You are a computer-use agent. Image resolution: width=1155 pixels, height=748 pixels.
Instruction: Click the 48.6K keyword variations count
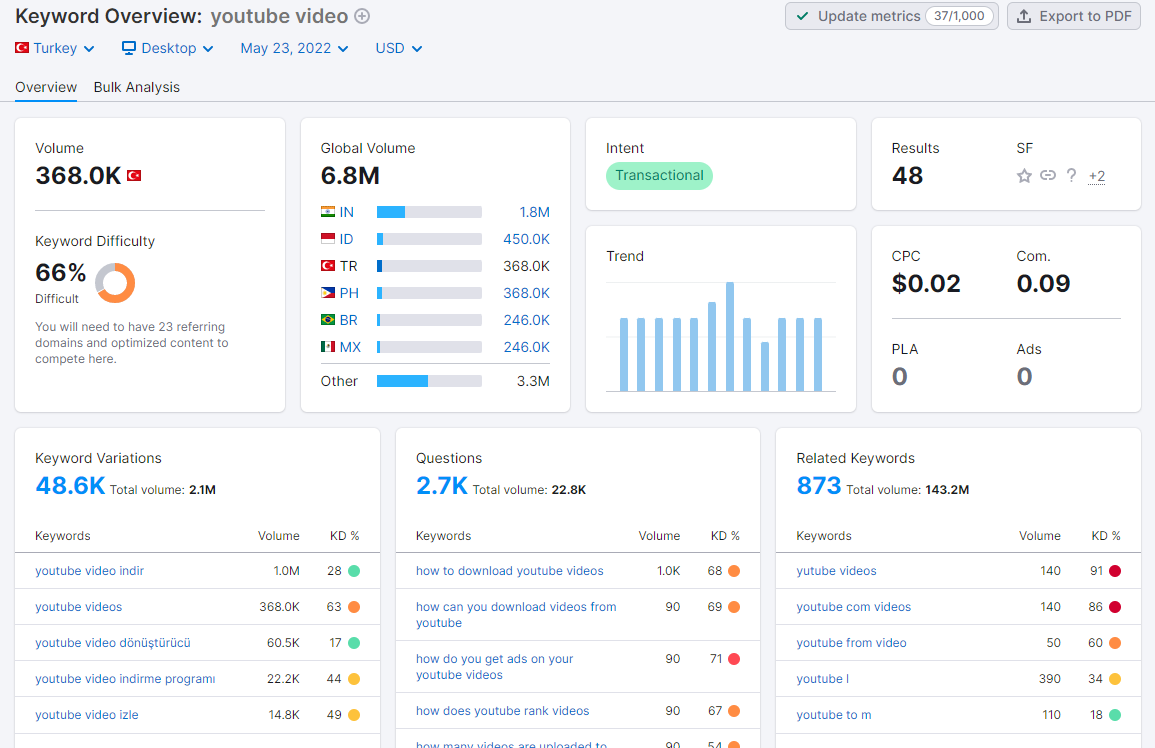pos(70,486)
